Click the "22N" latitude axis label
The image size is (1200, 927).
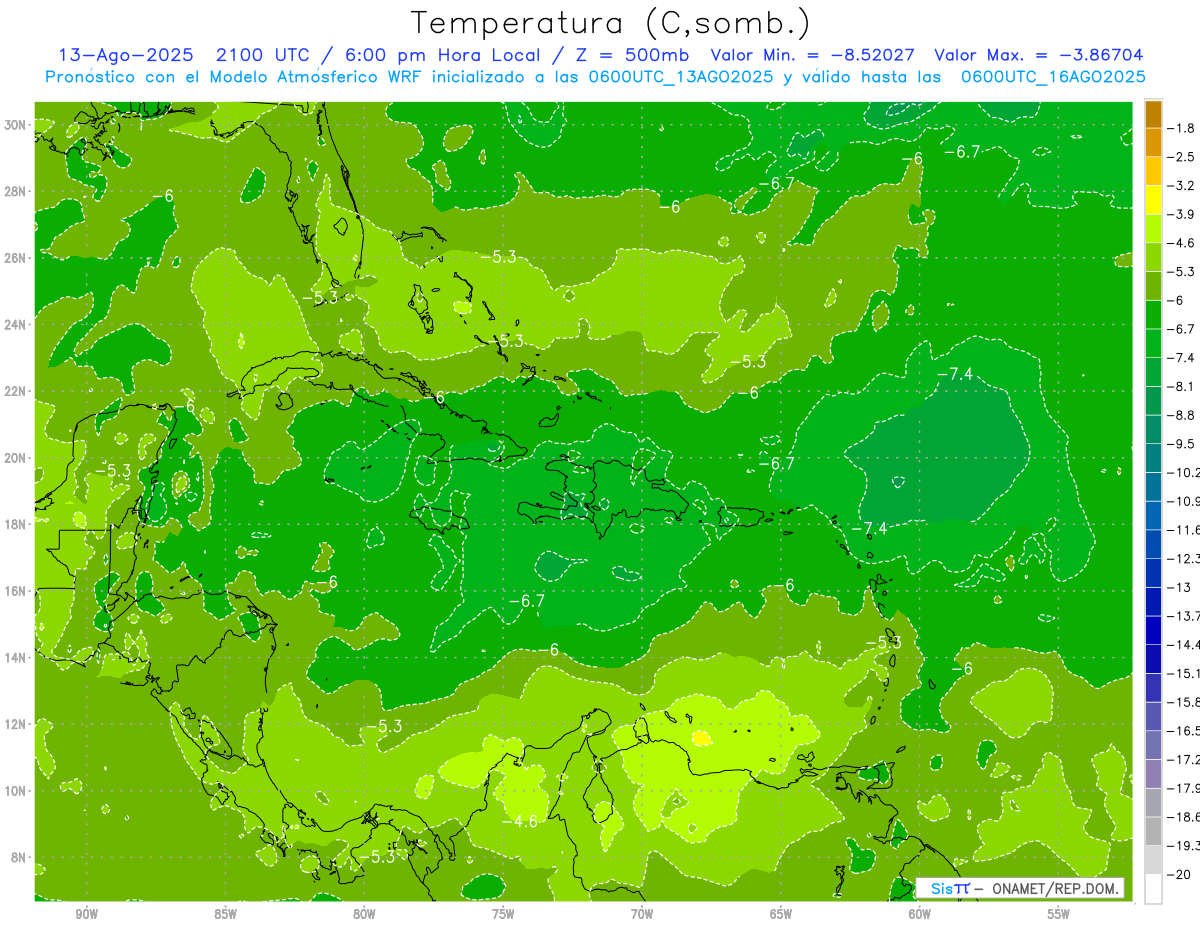tap(15, 391)
